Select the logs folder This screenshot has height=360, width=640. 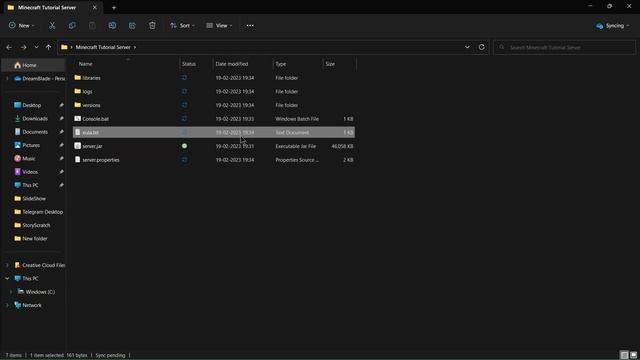tap(214, 92)
